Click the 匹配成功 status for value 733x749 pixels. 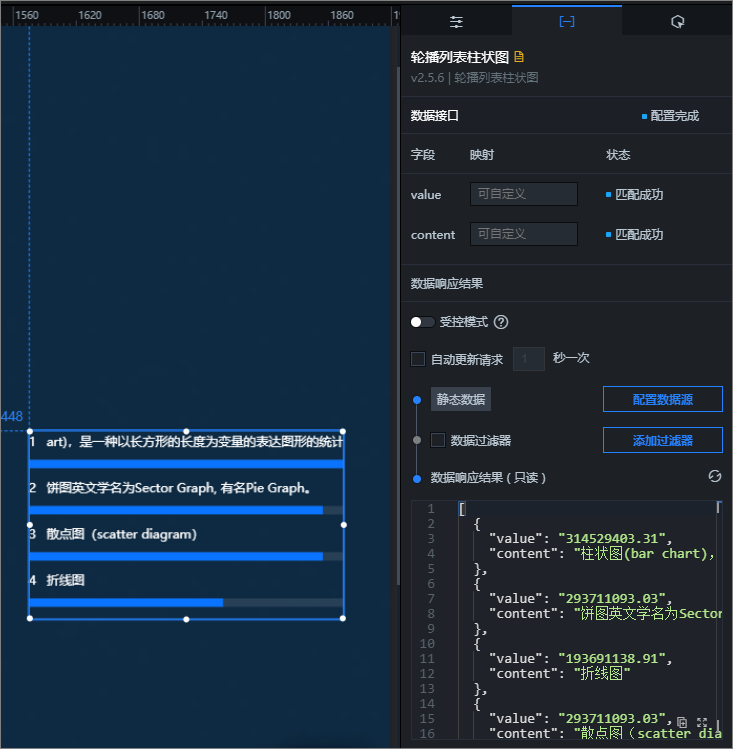click(x=639, y=194)
